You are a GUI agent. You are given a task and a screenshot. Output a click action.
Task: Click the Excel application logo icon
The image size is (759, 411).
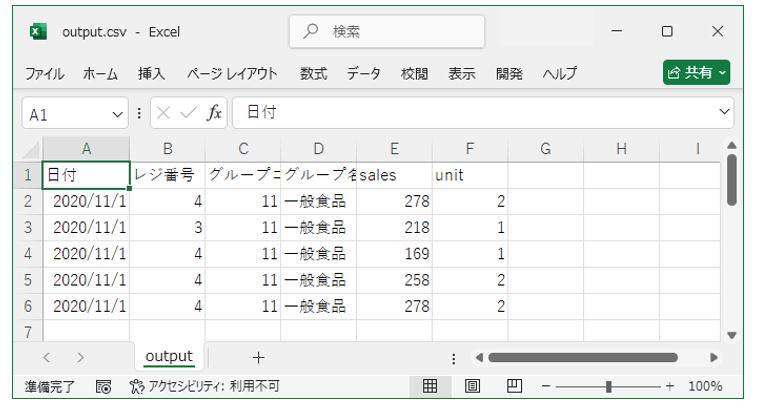pyautogui.click(x=38, y=32)
